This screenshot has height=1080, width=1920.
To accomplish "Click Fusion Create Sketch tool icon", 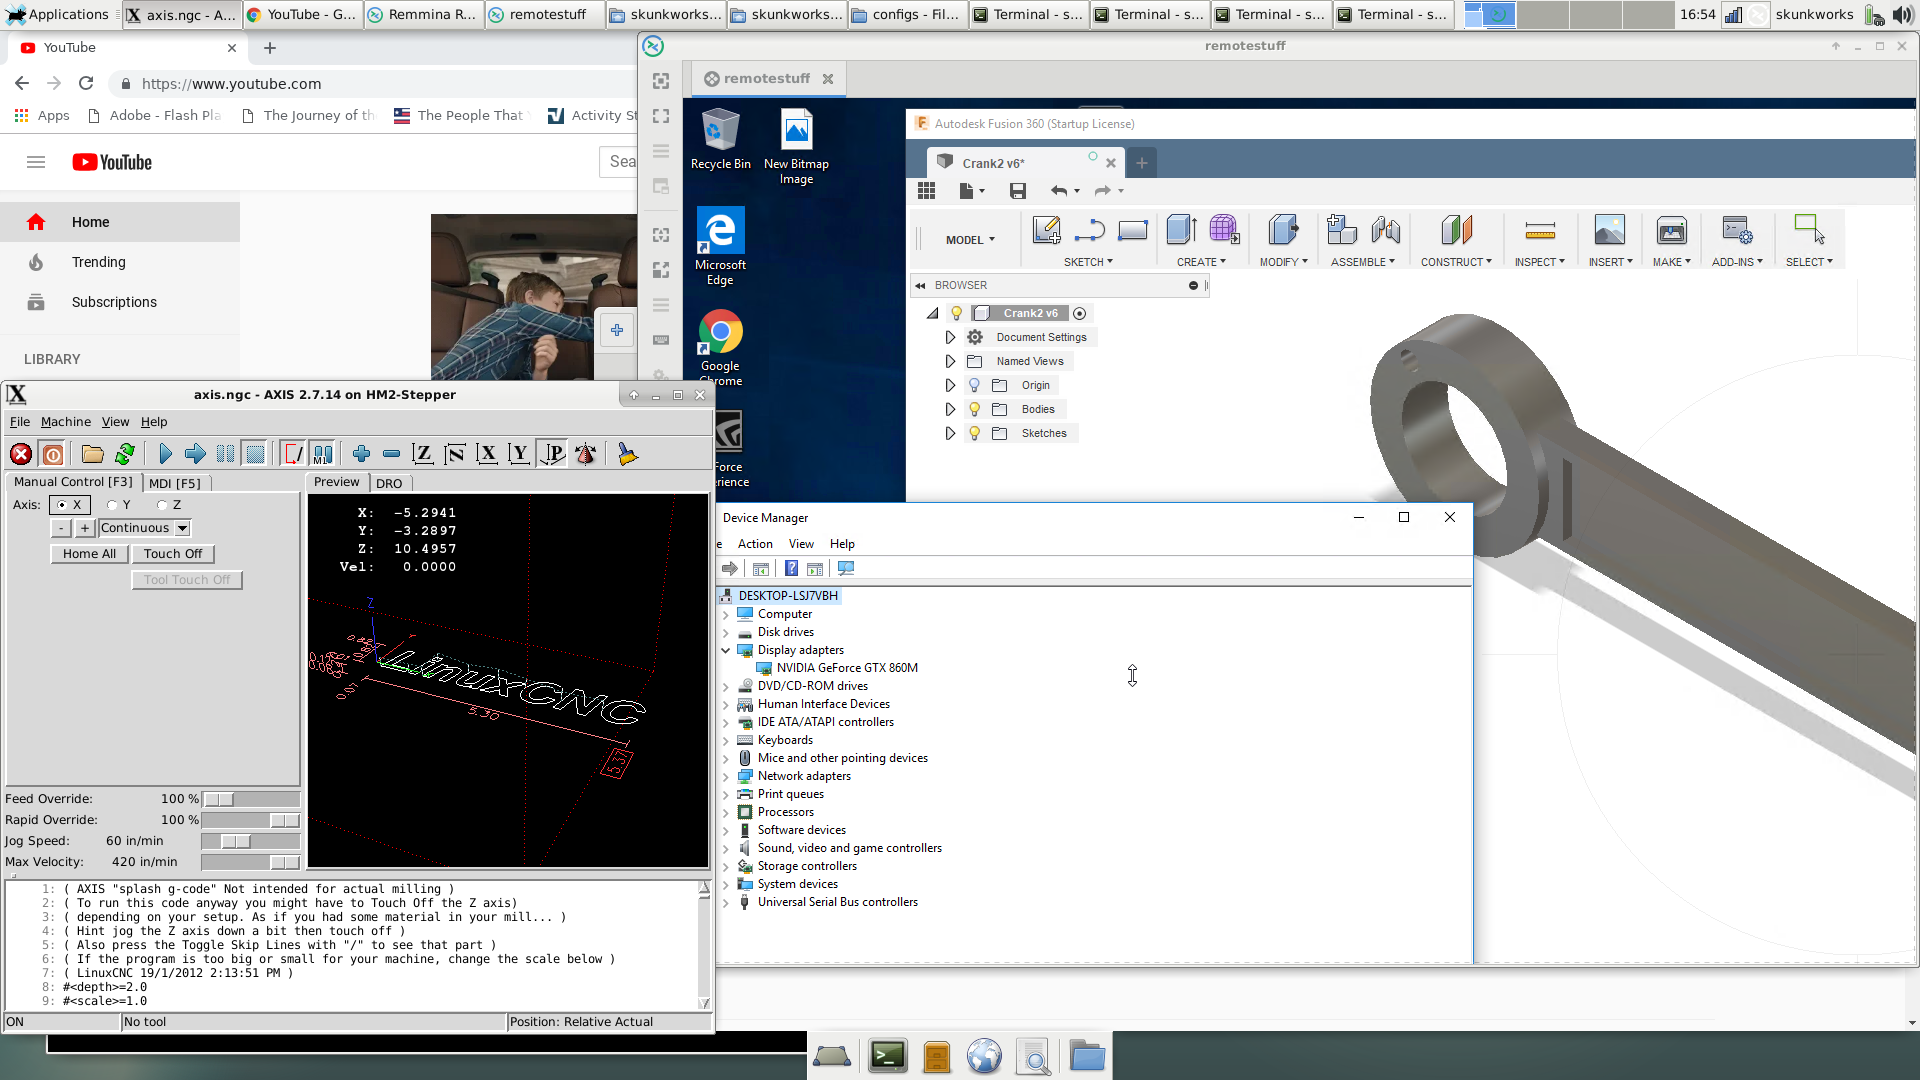I will click(x=1047, y=230).
